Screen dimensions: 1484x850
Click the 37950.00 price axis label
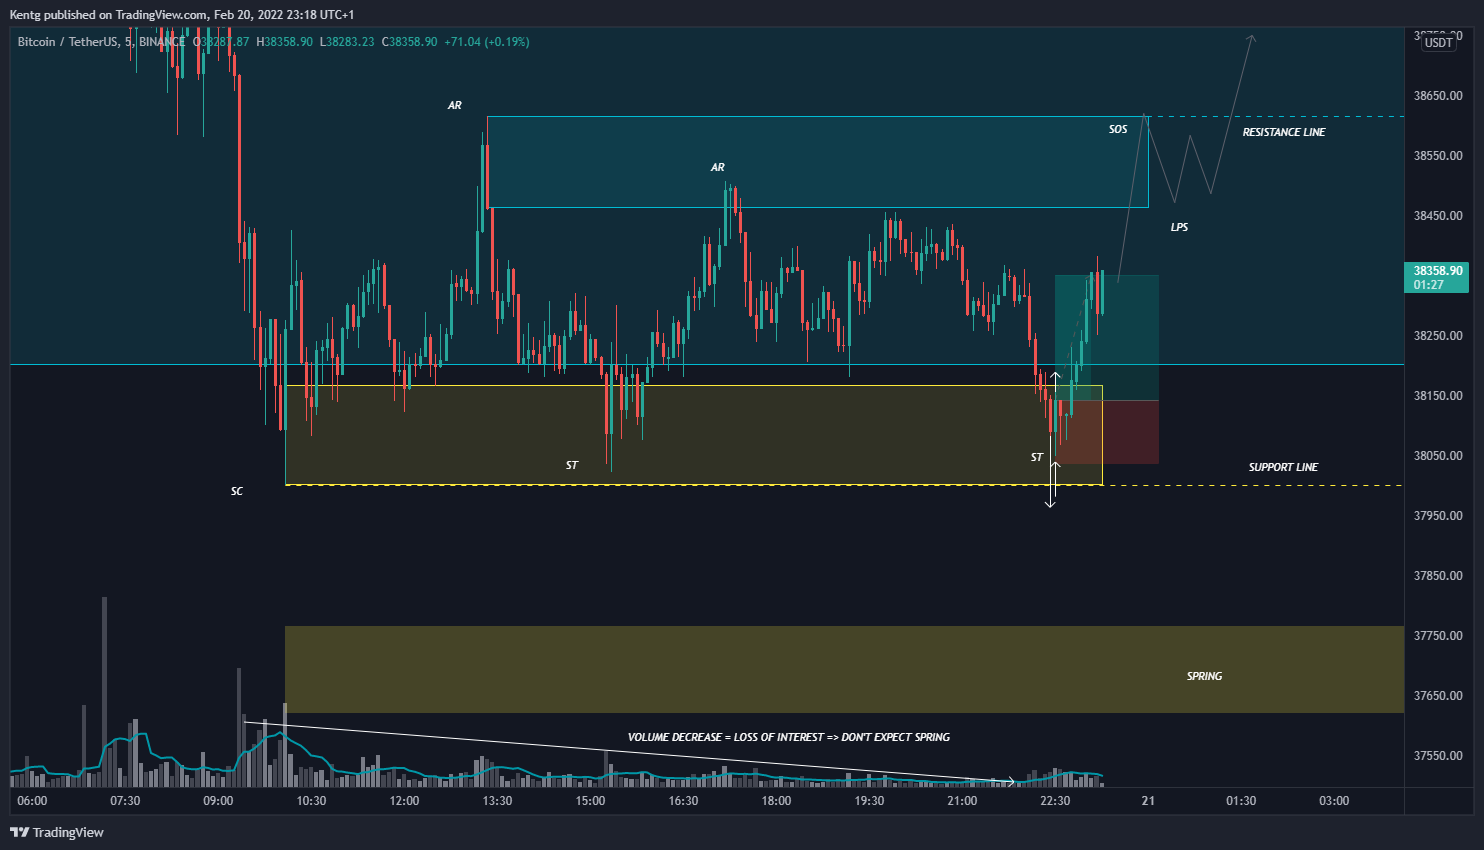coord(1438,516)
